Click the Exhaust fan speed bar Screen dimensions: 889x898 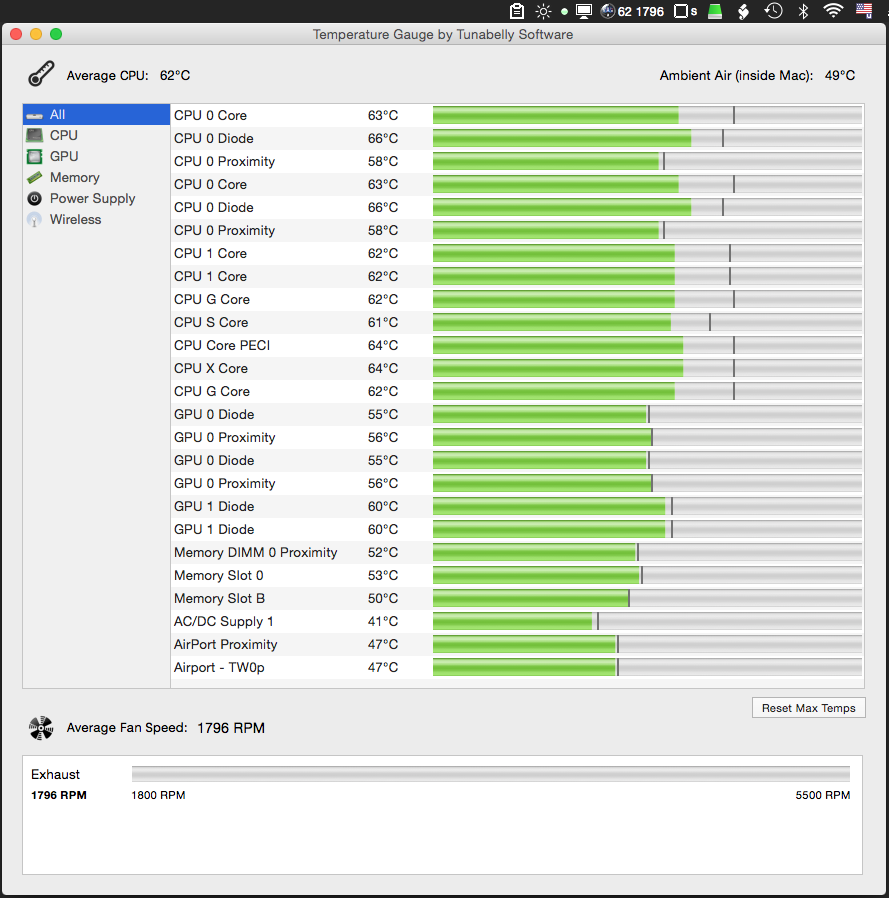(491, 774)
